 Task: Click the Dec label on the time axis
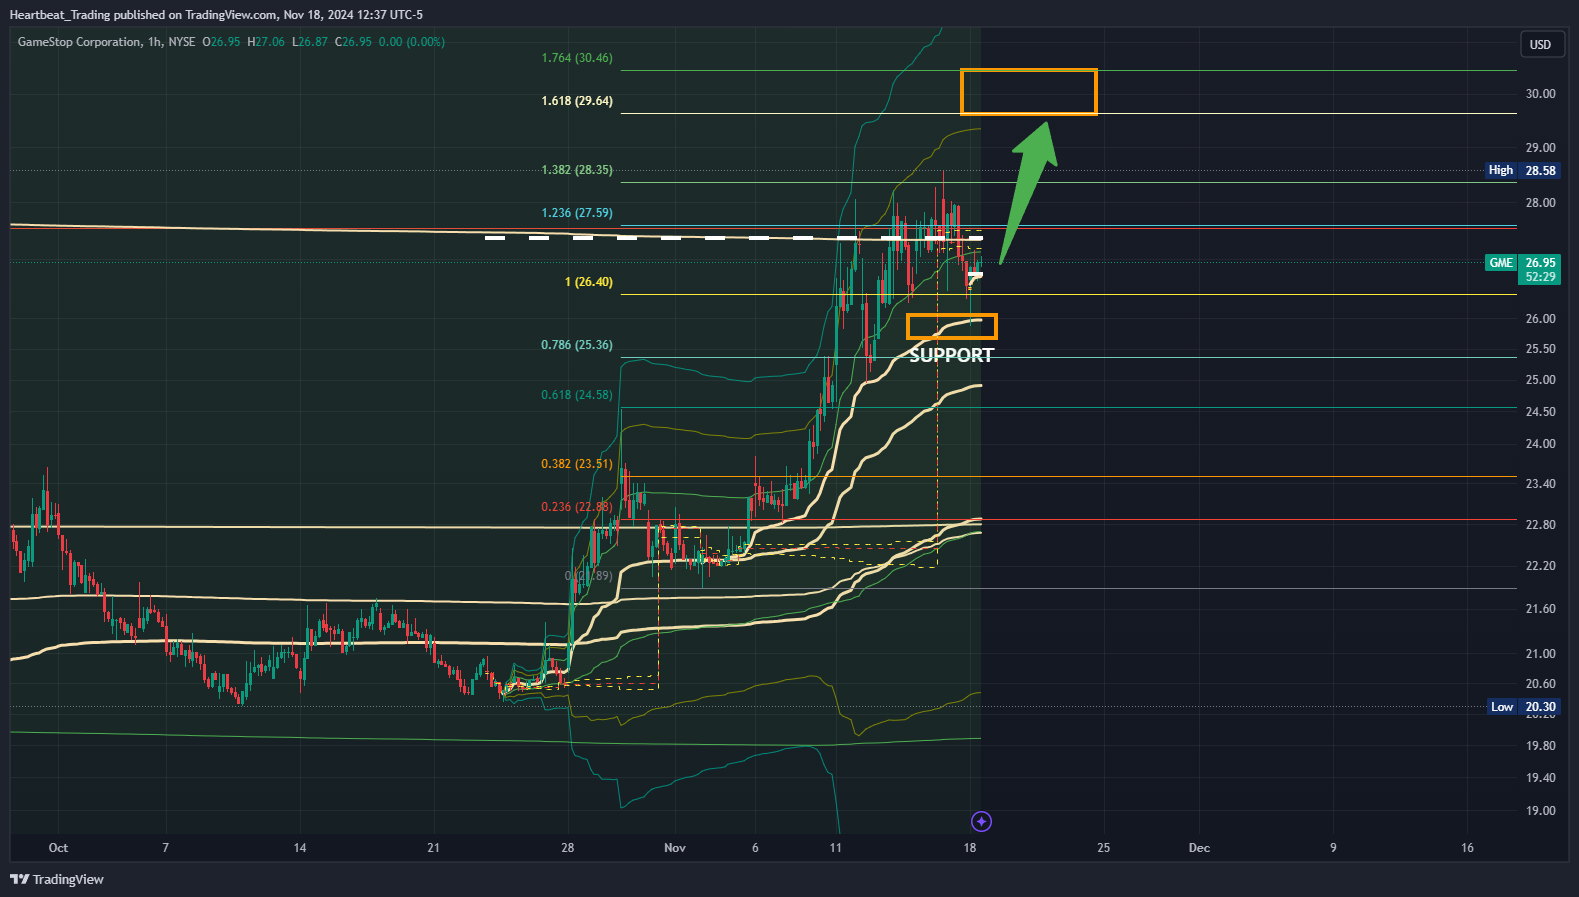coord(1199,848)
